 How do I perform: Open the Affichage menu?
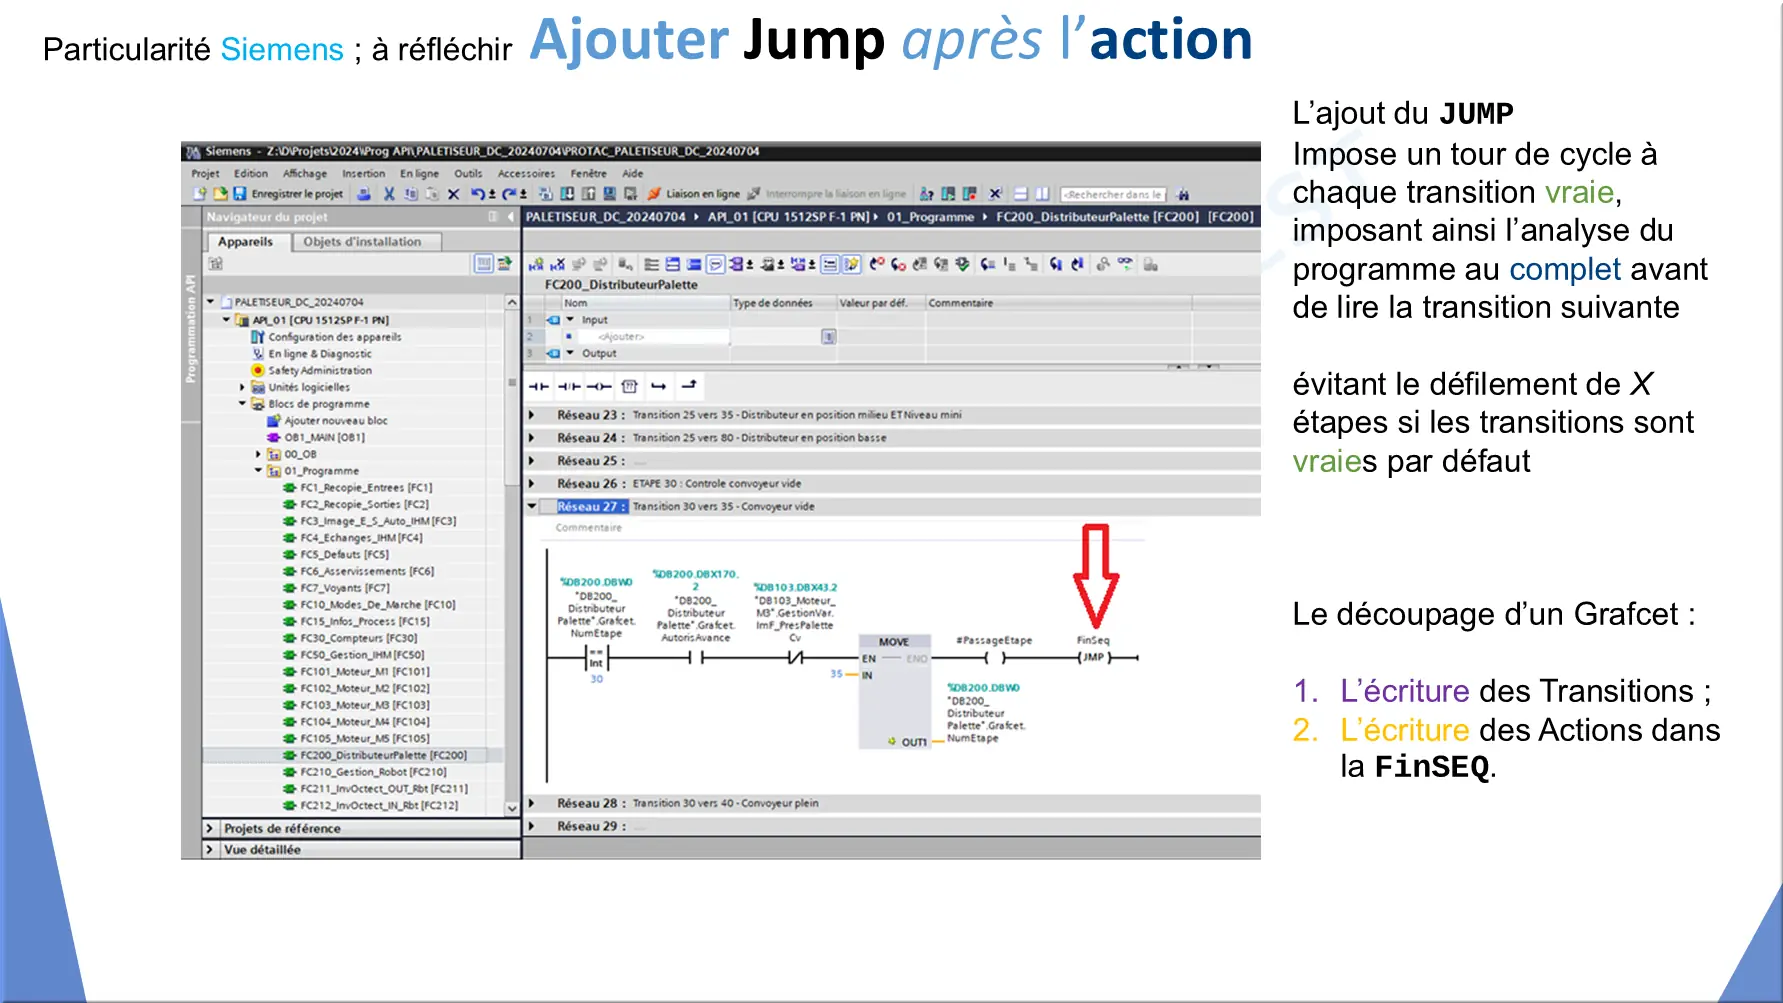305,173
